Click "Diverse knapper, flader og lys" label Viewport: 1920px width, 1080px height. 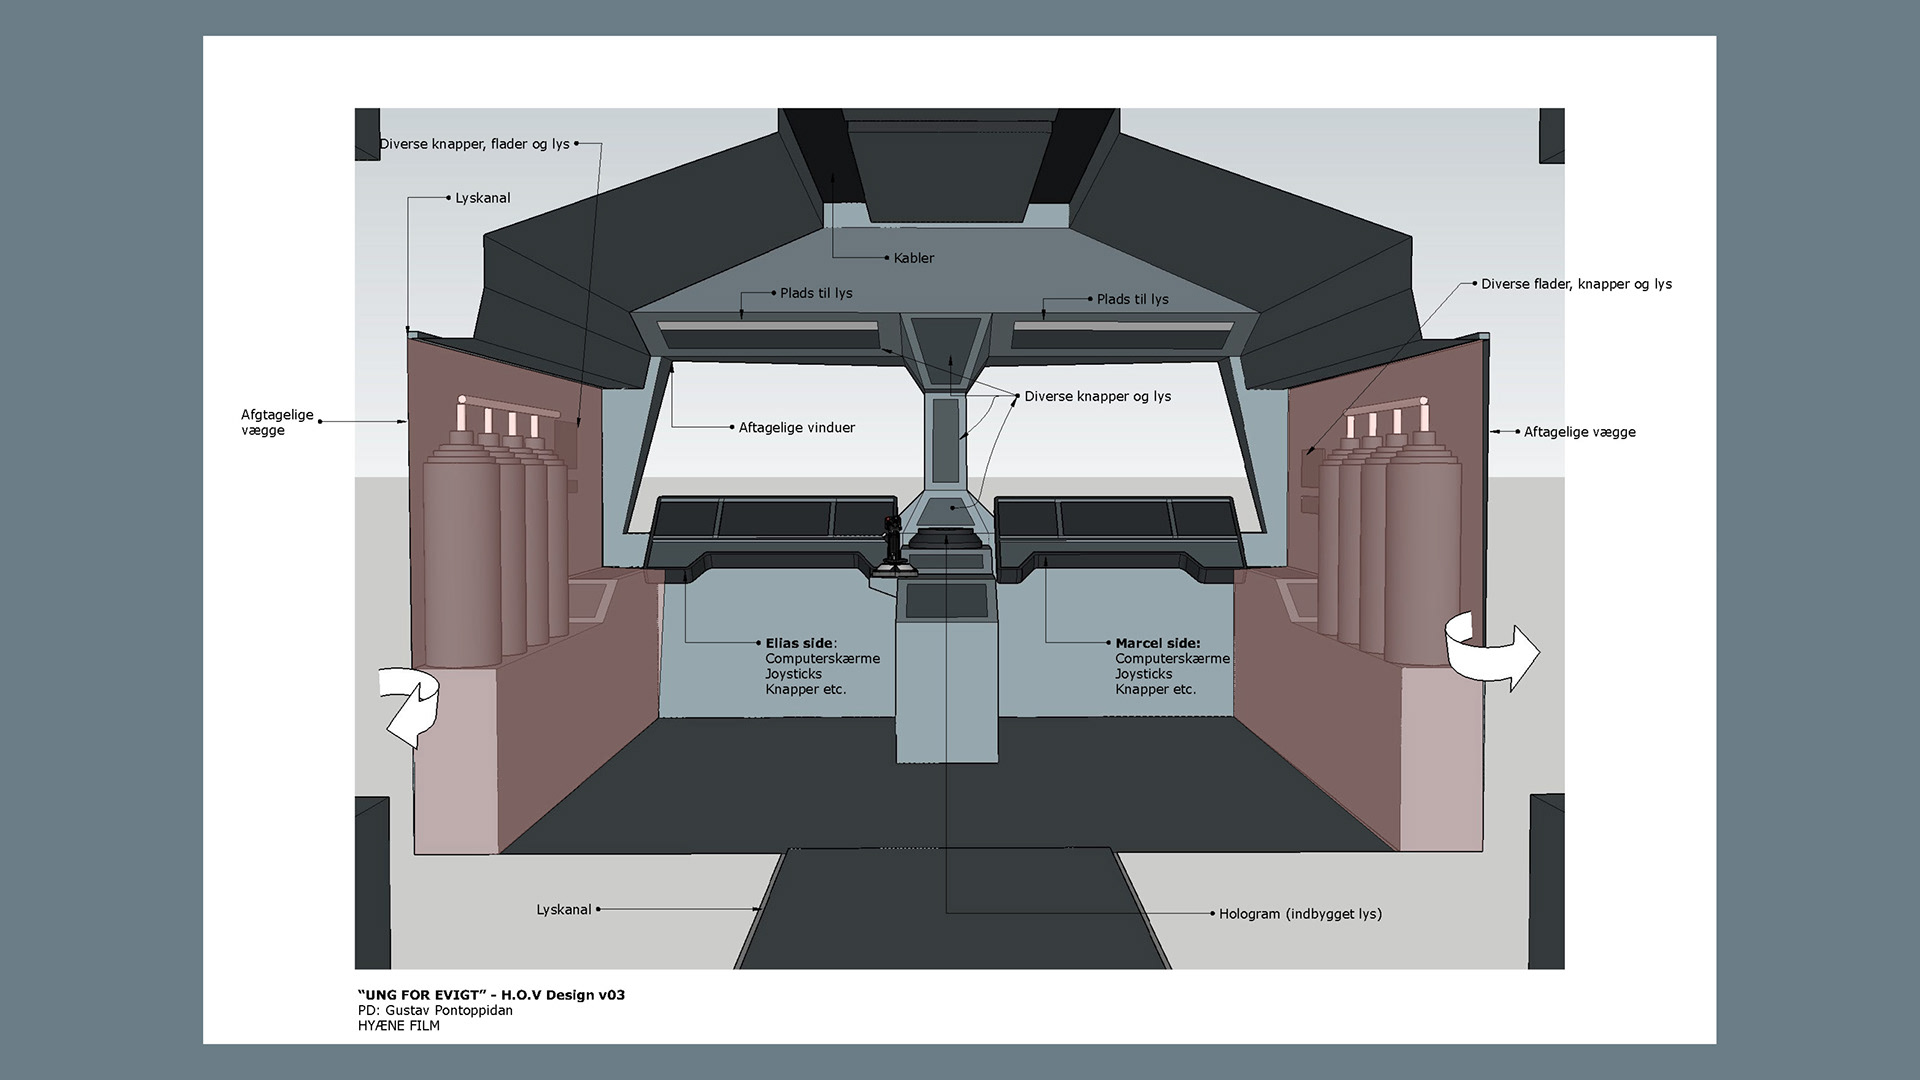(x=474, y=144)
